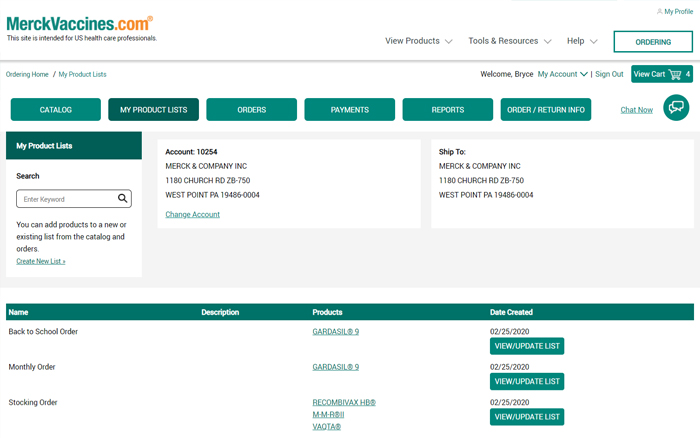
Task: Click the My Product Lists sidebar header
Action: point(74,146)
